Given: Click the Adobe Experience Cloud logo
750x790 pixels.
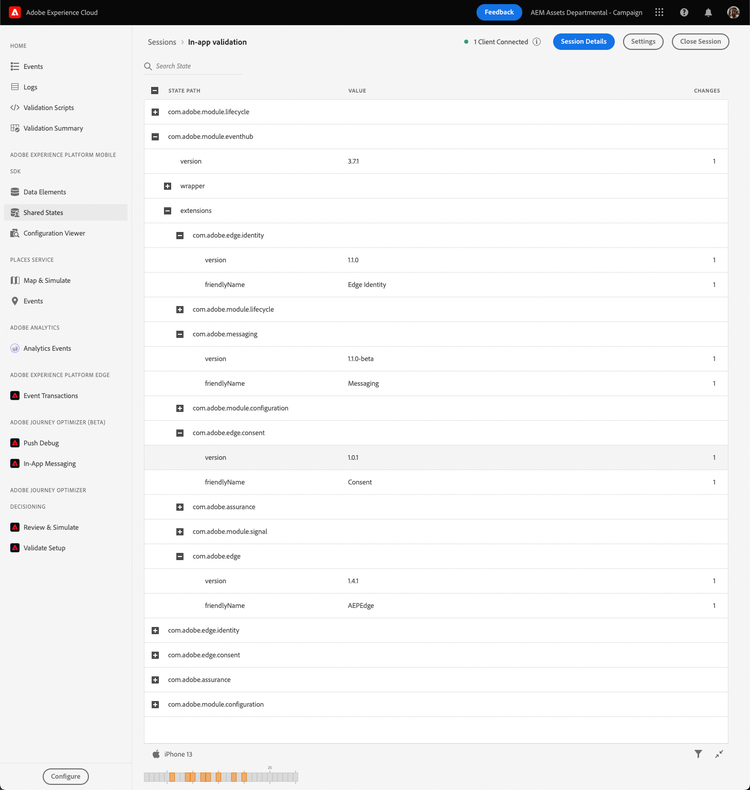Looking at the screenshot, I should click(x=15, y=12).
